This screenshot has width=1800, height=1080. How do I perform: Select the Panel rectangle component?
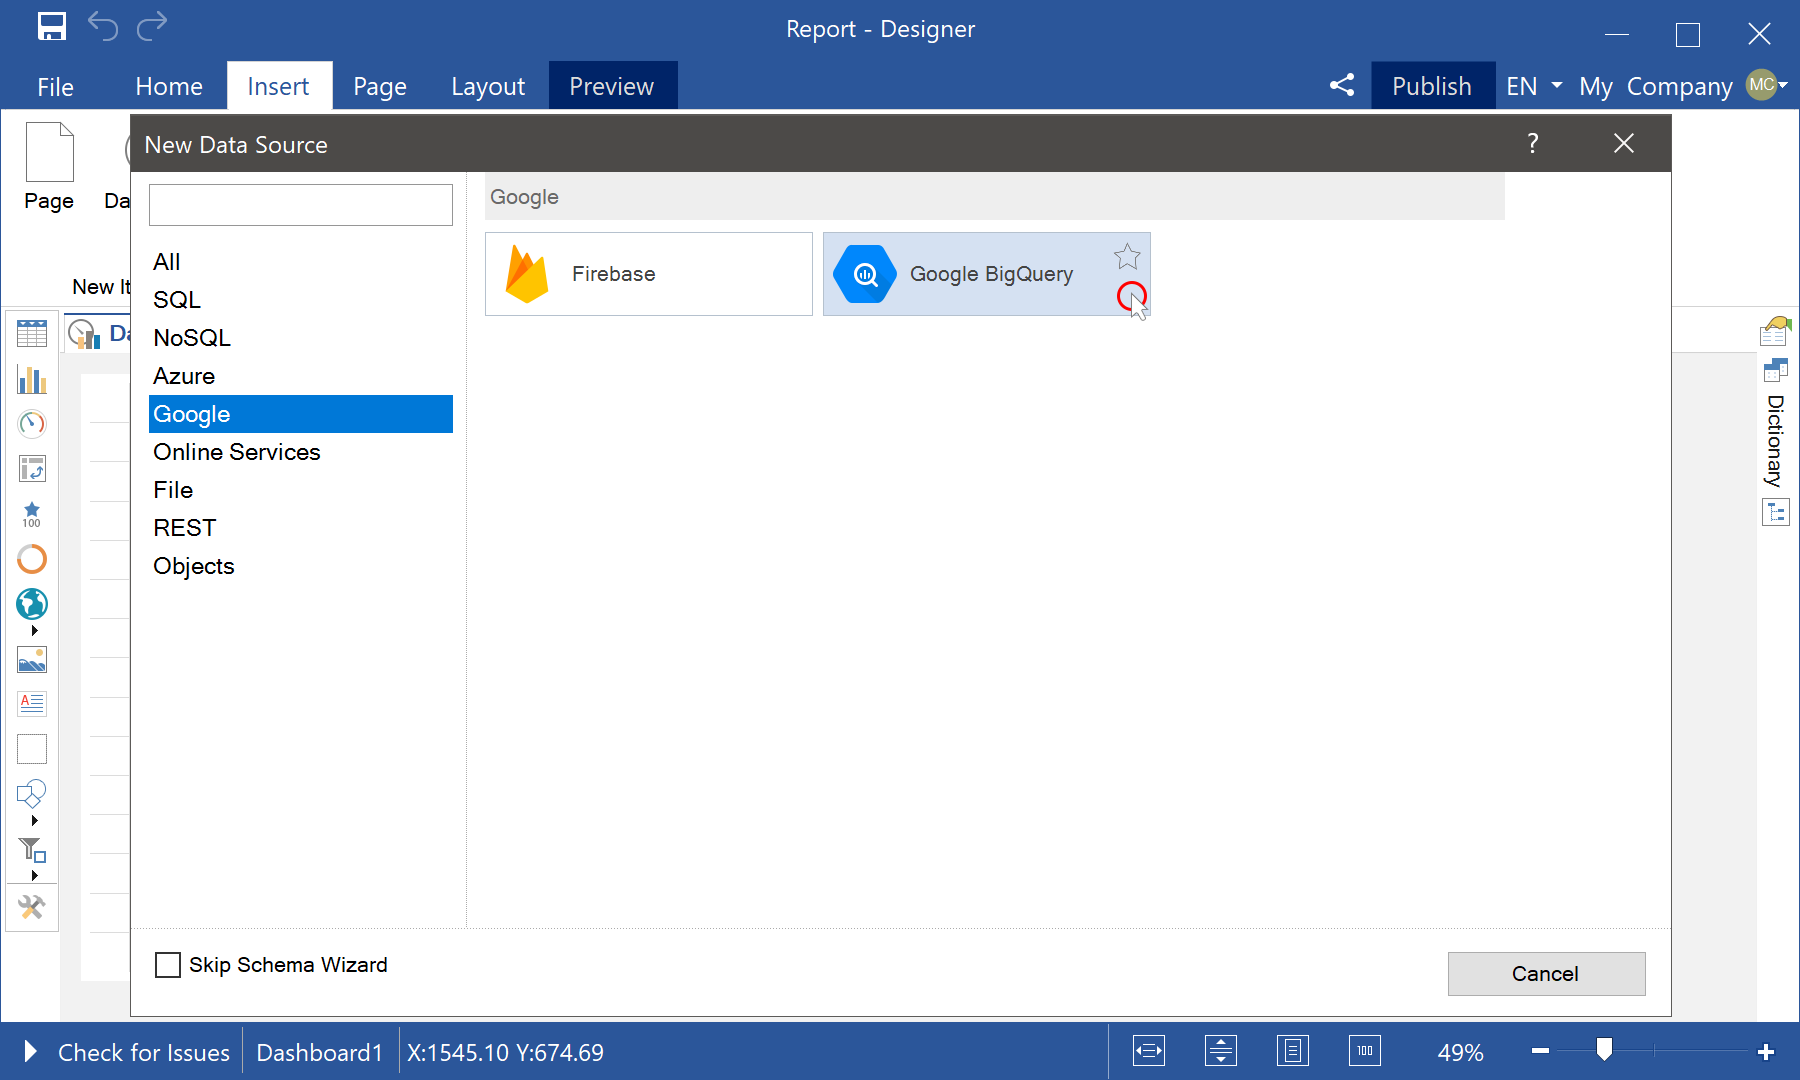[x=32, y=749]
